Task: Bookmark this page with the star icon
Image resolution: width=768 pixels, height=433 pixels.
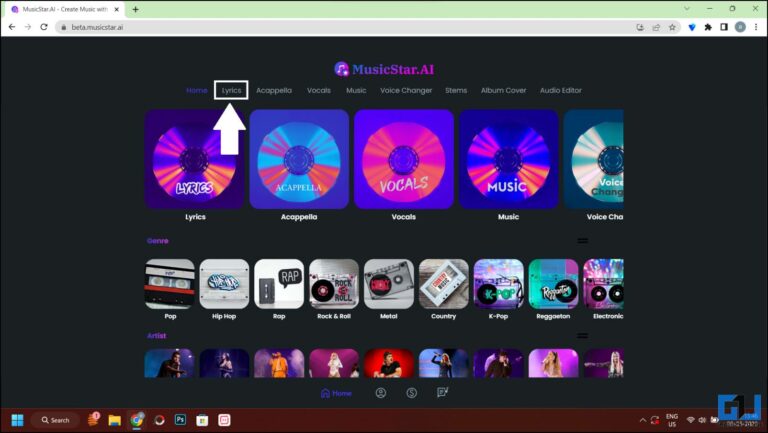Action: 672,27
